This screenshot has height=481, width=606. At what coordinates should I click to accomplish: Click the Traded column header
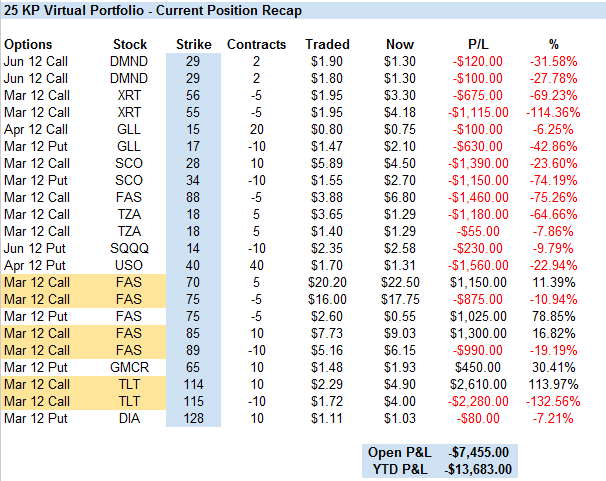[327, 45]
